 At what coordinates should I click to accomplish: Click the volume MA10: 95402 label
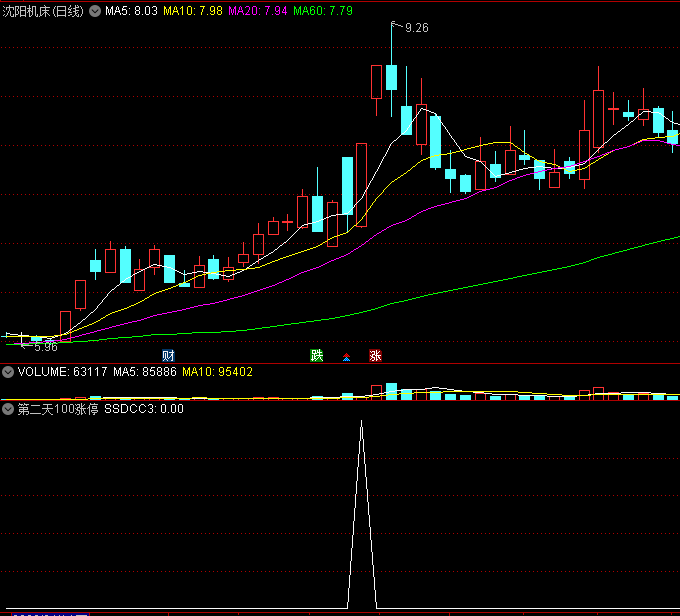(217, 372)
